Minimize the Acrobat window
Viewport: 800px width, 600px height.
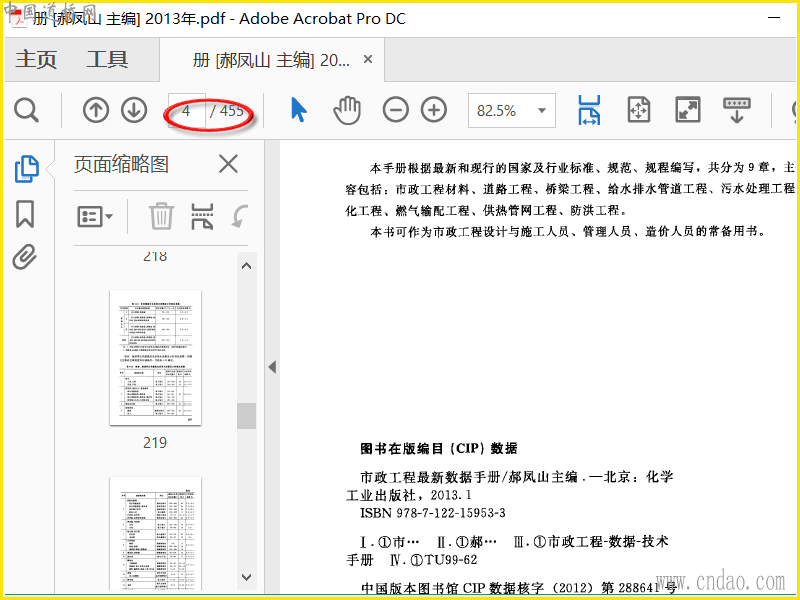[774, 18]
